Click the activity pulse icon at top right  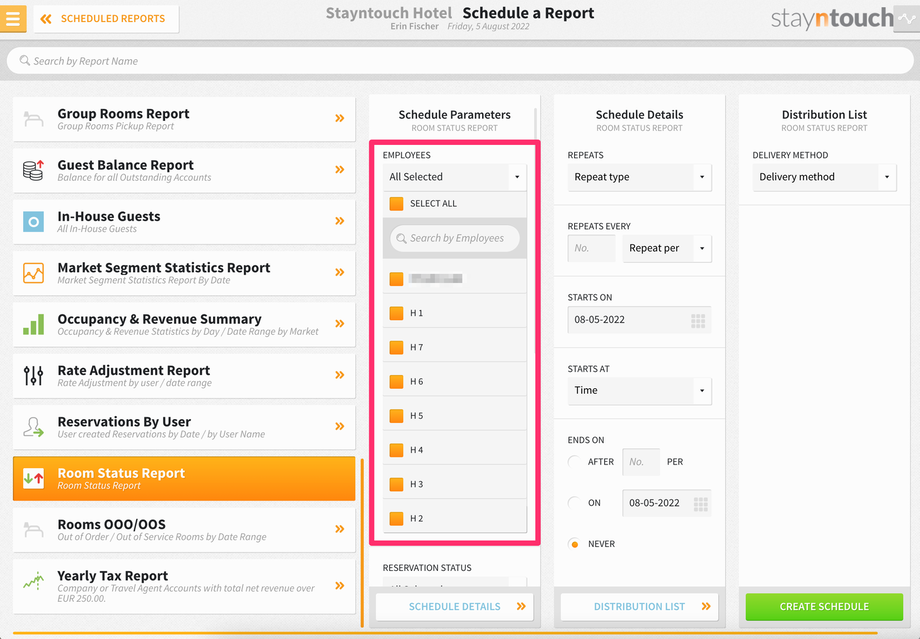click(x=907, y=18)
